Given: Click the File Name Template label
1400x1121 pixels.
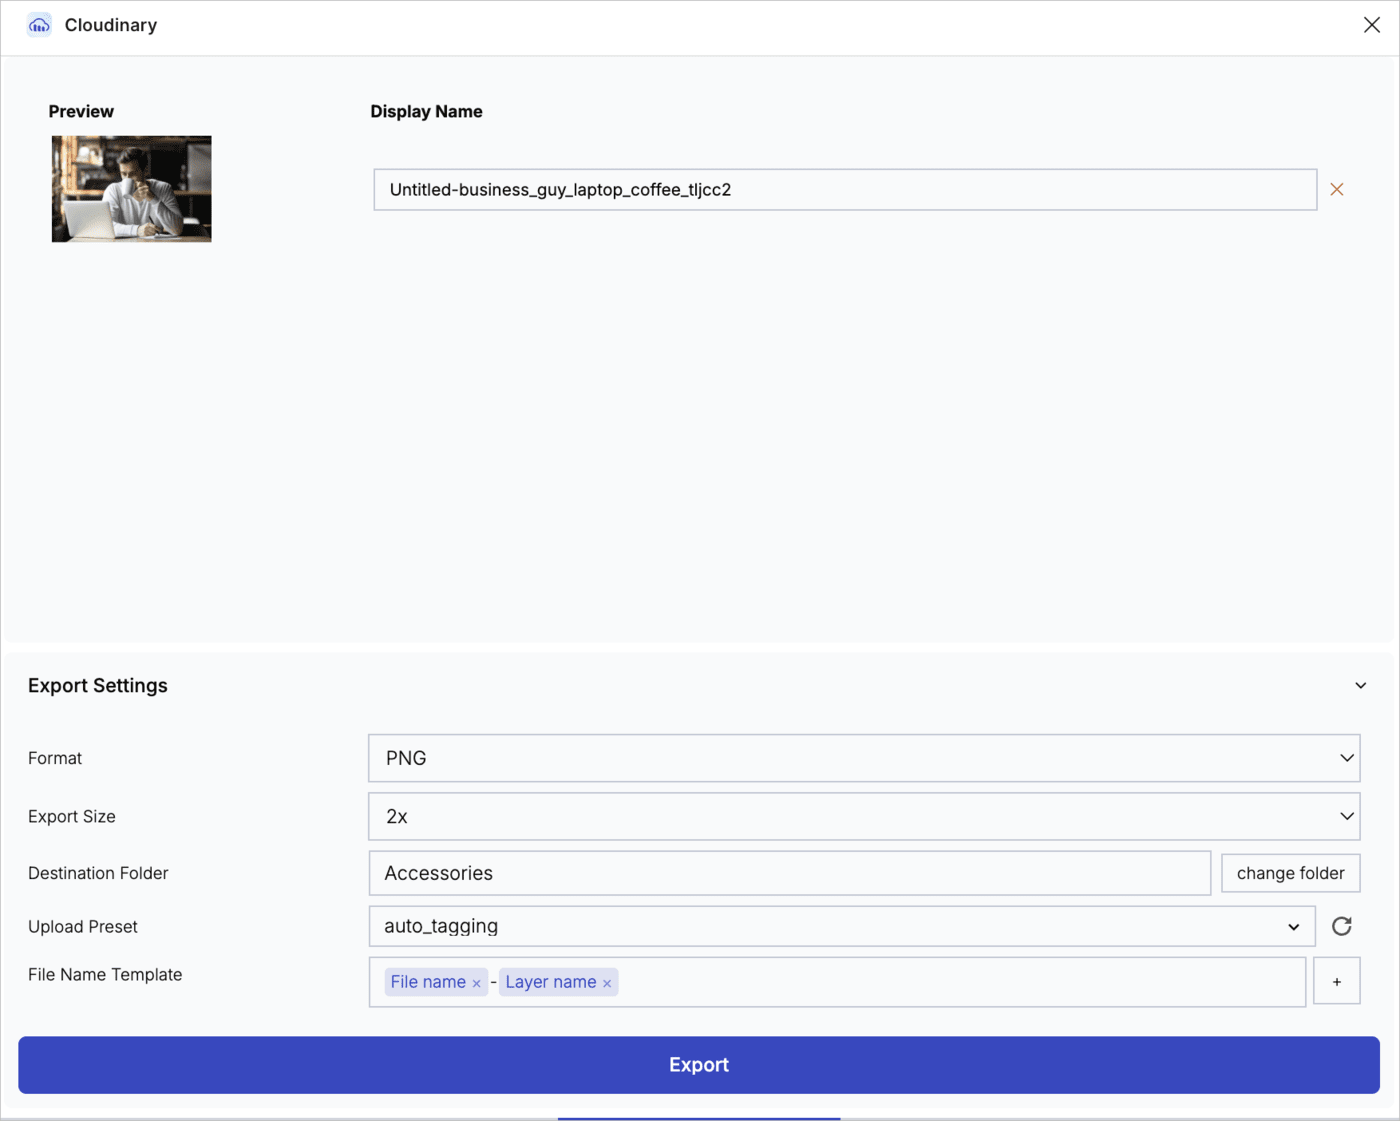Looking at the screenshot, I should [105, 974].
